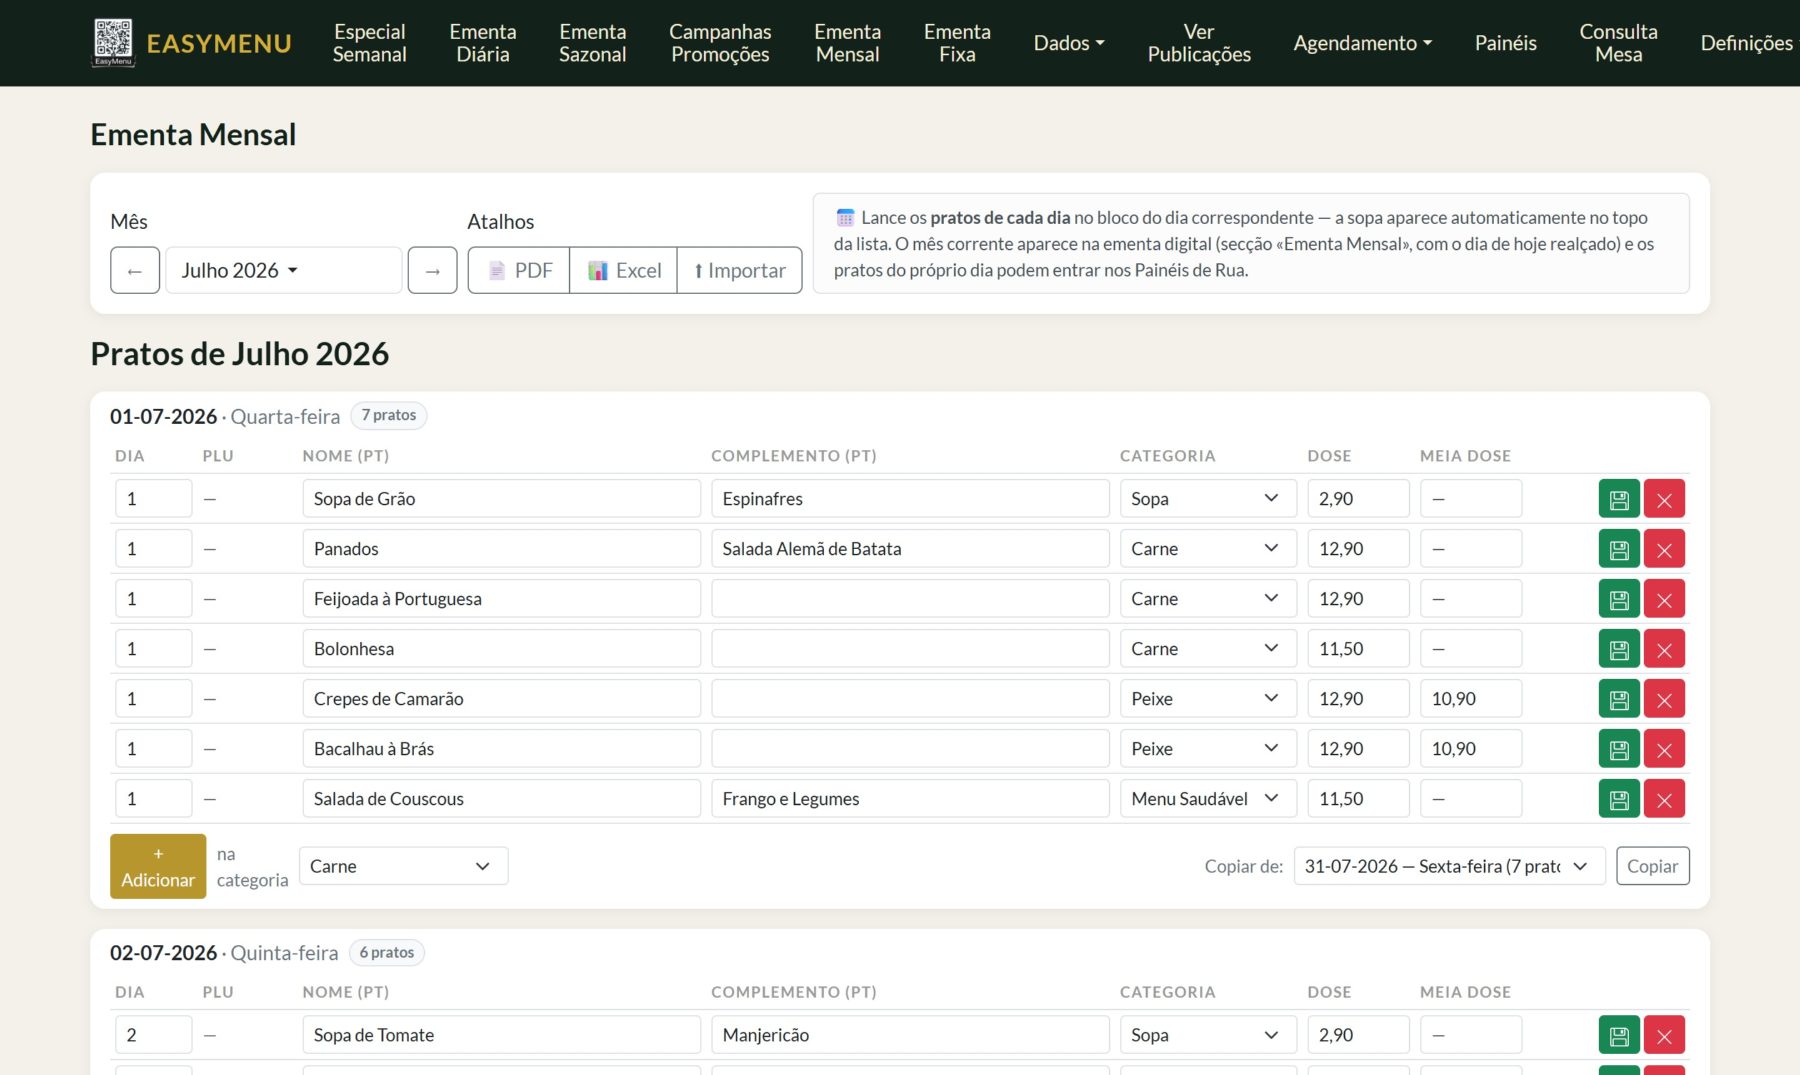Viewport: 1800px width, 1075px height.
Task: Go to previous month with left arrow
Action: click(x=135, y=270)
